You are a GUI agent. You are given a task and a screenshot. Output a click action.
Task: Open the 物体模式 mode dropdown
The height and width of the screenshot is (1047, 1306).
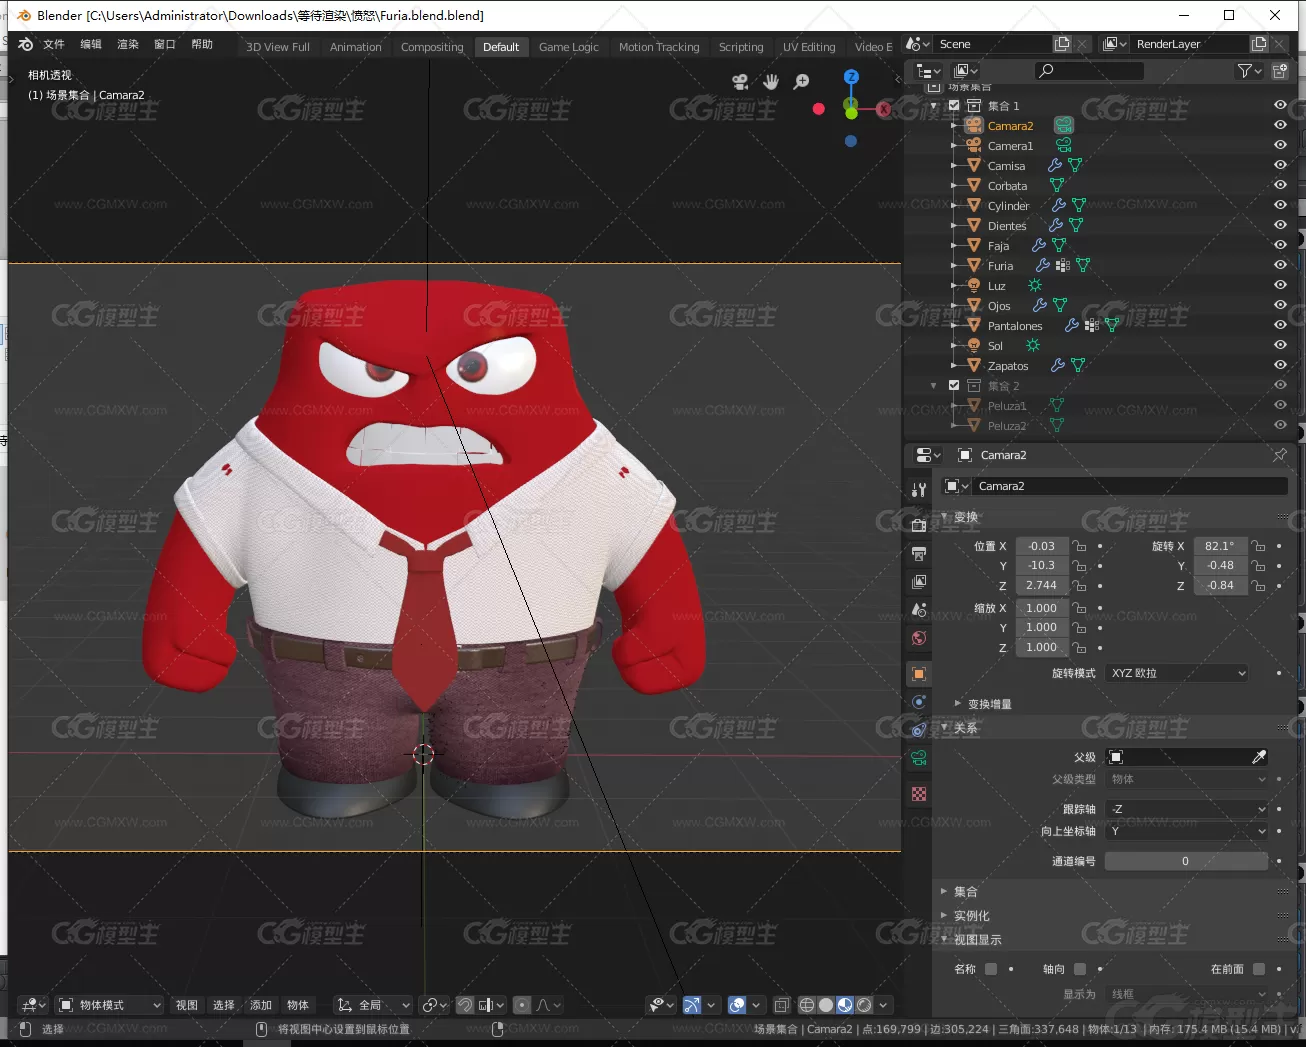110,1005
